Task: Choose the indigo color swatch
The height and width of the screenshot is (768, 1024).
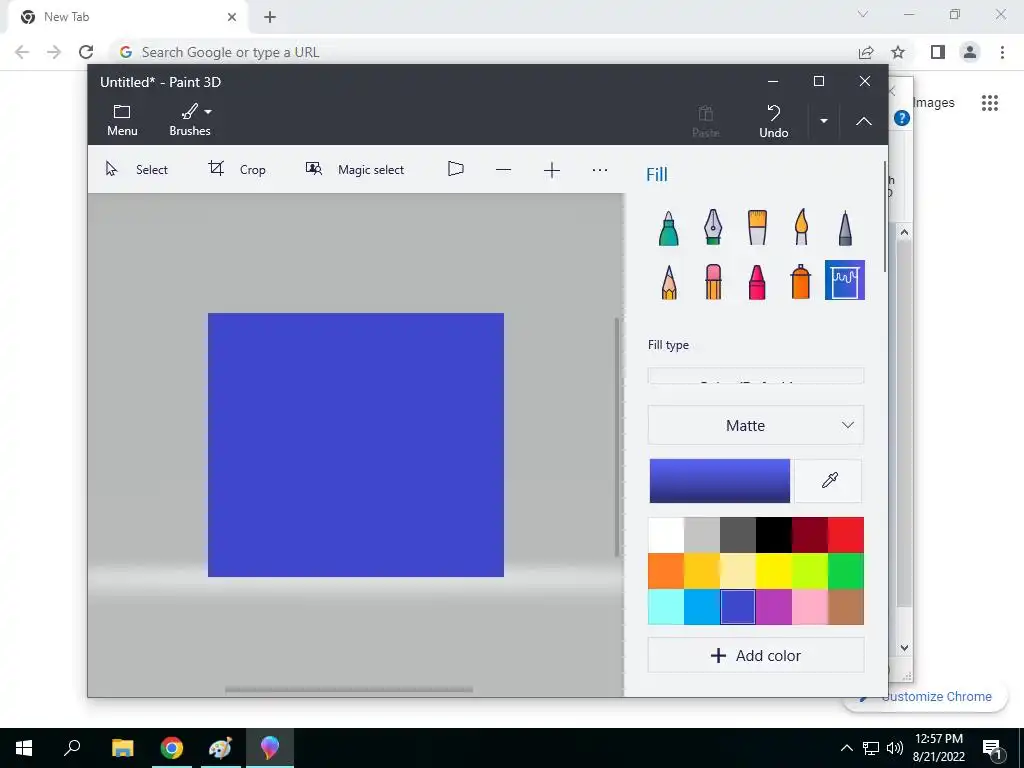Action: point(737,607)
